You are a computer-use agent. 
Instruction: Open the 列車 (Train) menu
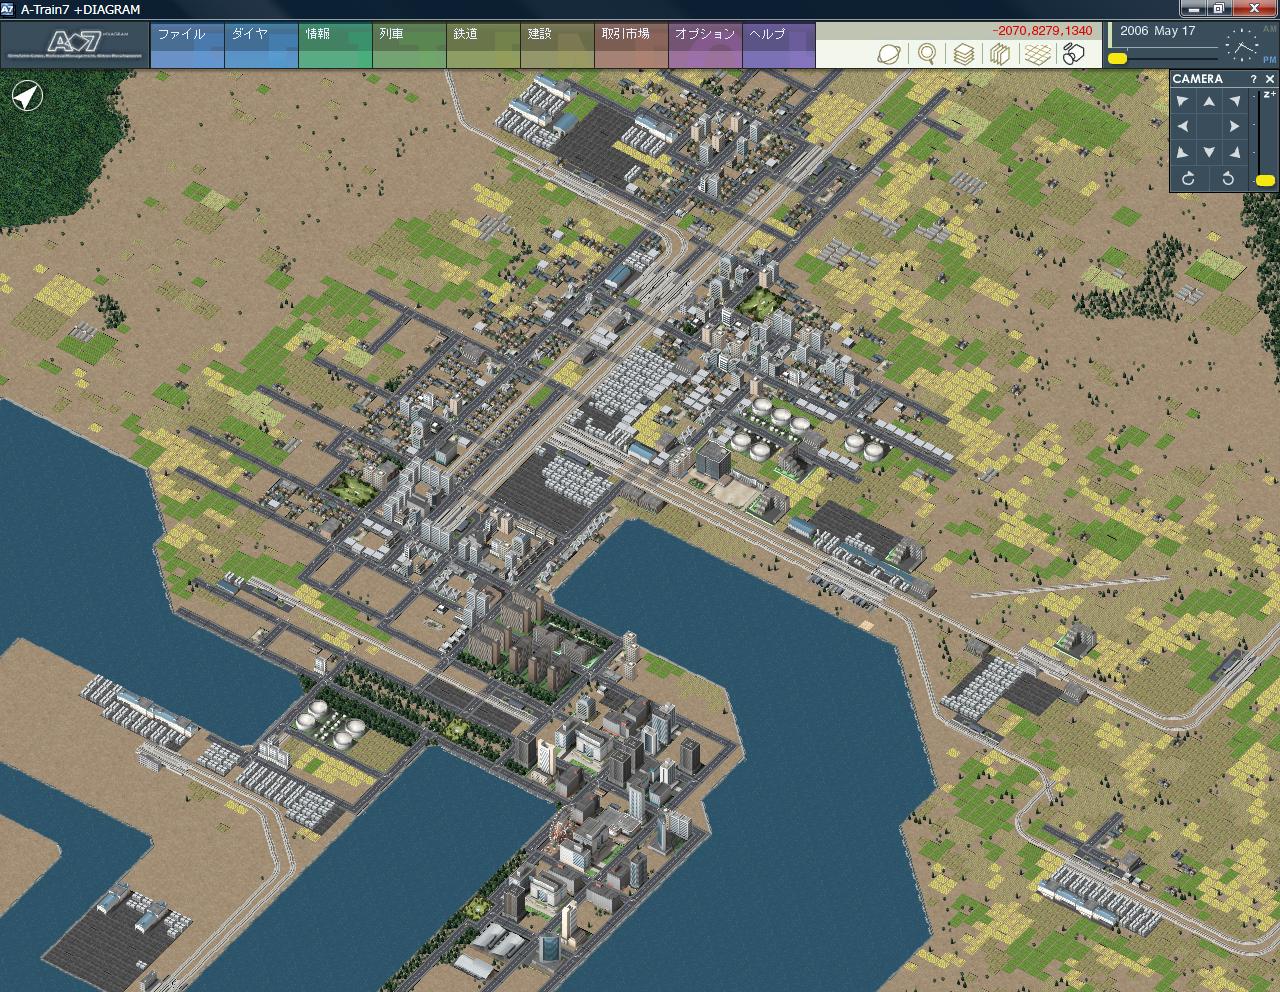click(x=409, y=46)
